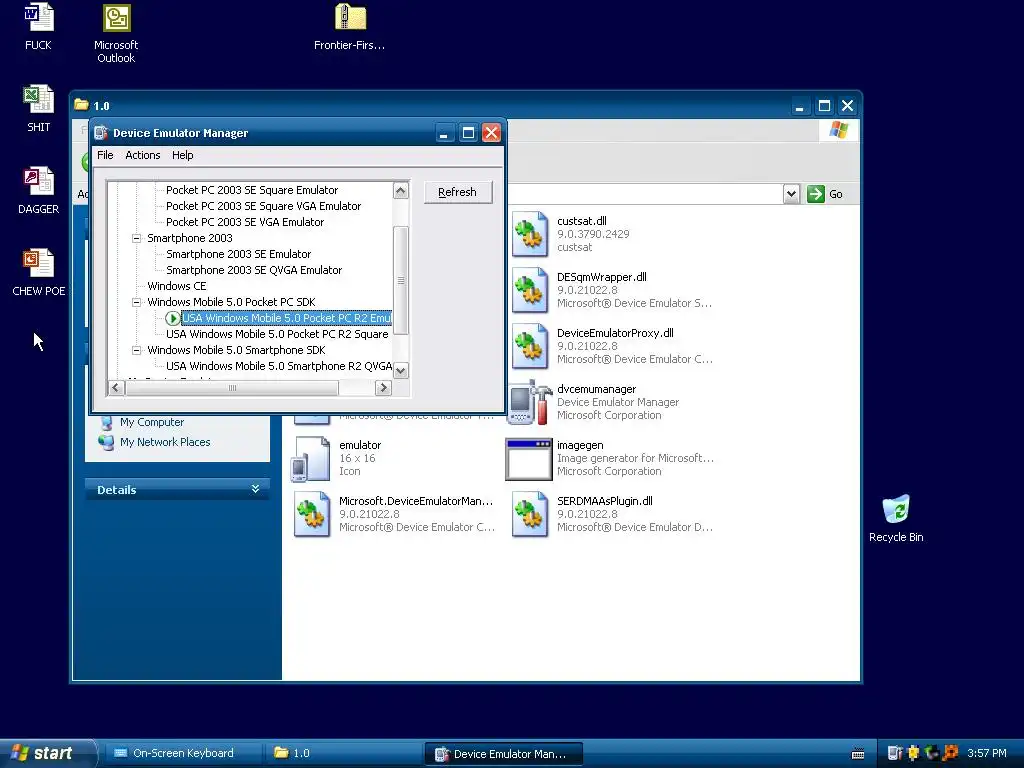The width and height of the screenshot is (1024, 768).
Task: Select the custsat.dll file icon
Action: tap(530, 234)
